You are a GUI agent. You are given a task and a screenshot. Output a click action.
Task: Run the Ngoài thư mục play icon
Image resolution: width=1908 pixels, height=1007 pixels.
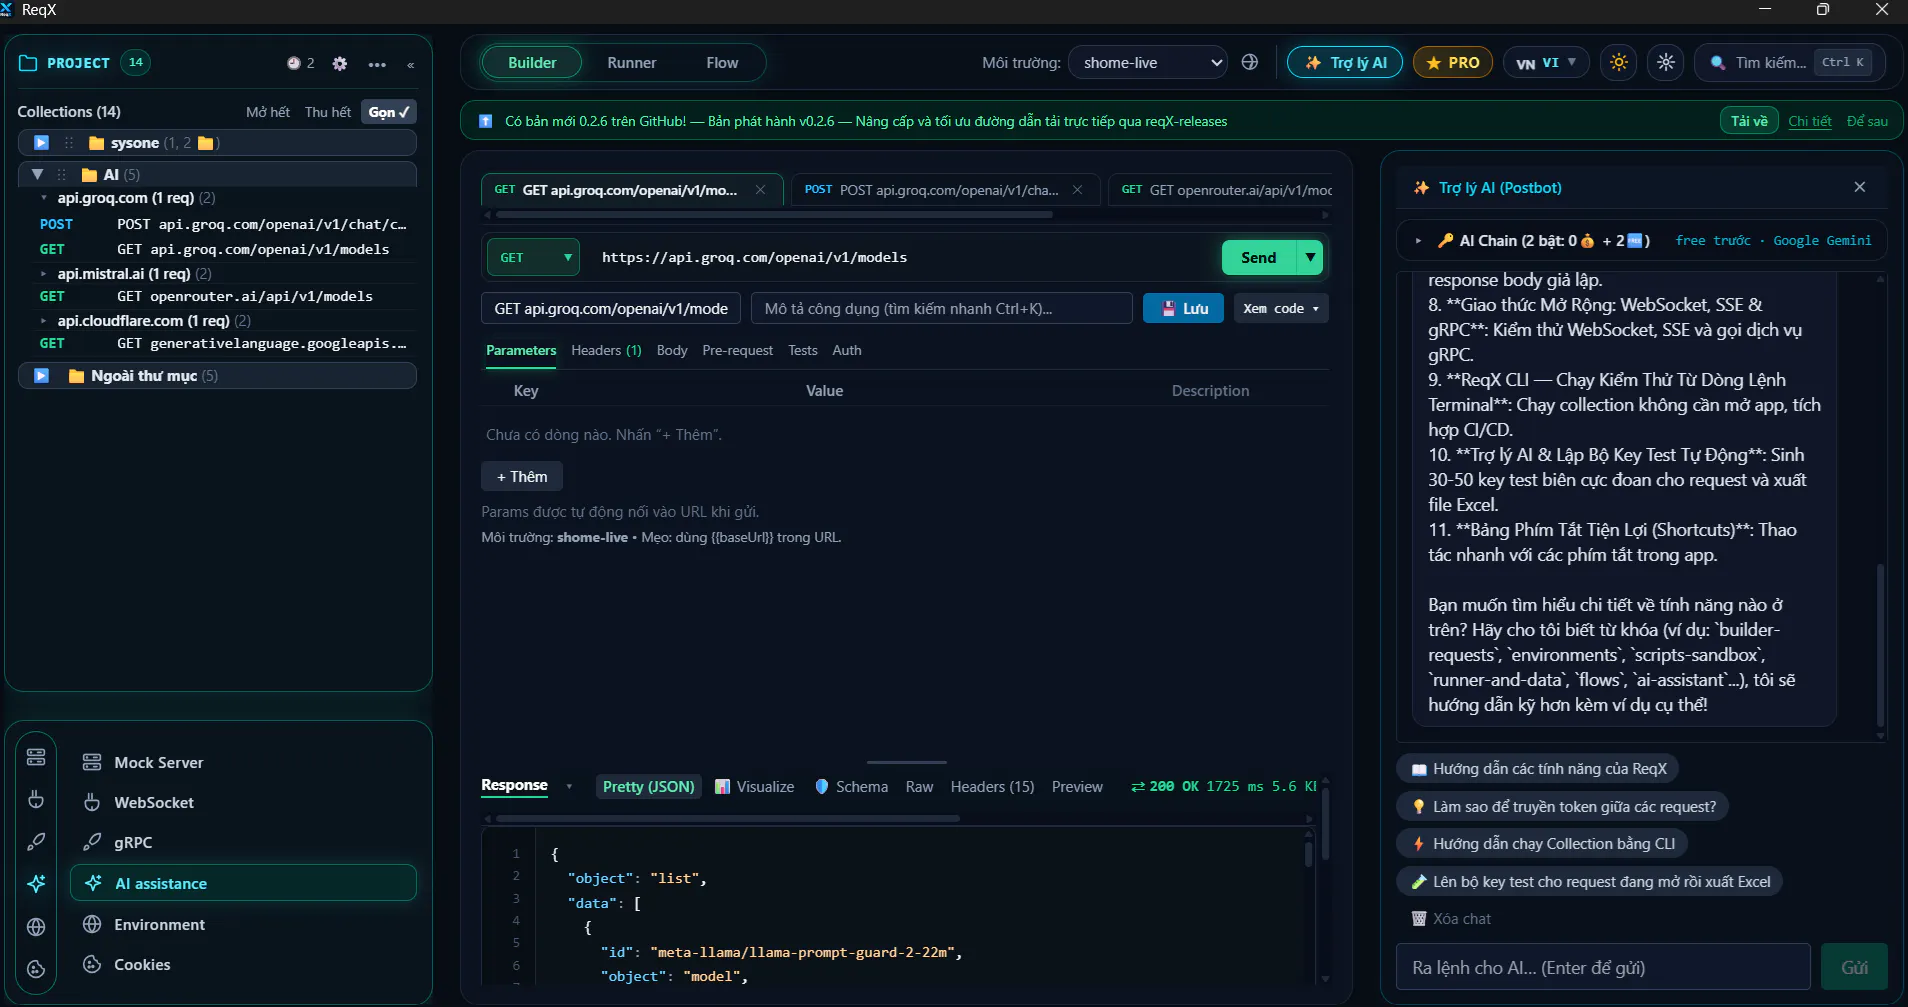click(x=41, y=376)
